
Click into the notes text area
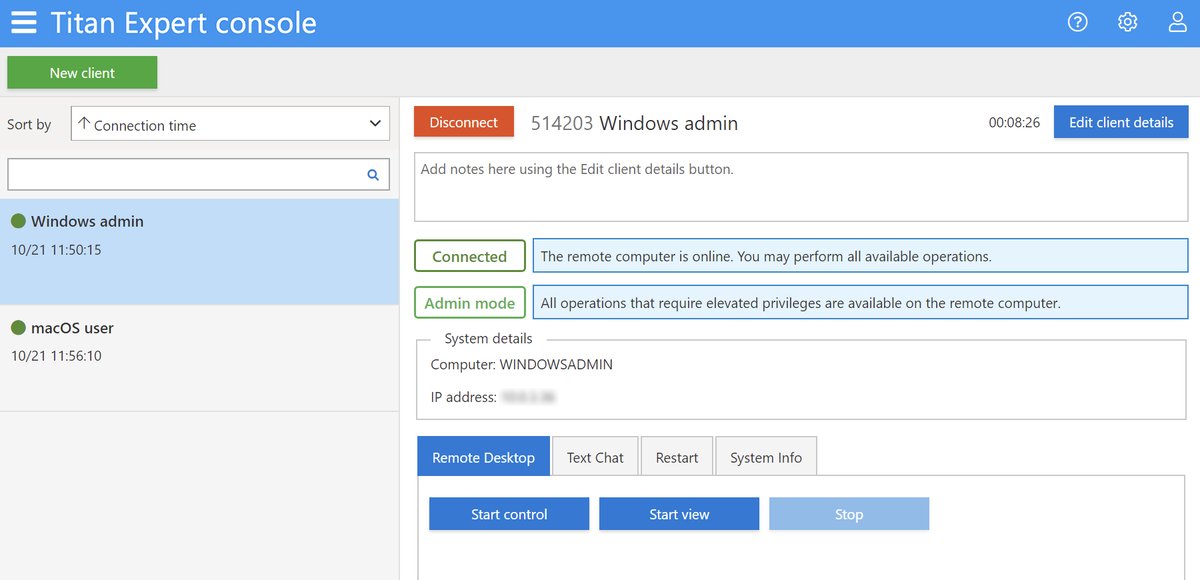coord(801,186)
